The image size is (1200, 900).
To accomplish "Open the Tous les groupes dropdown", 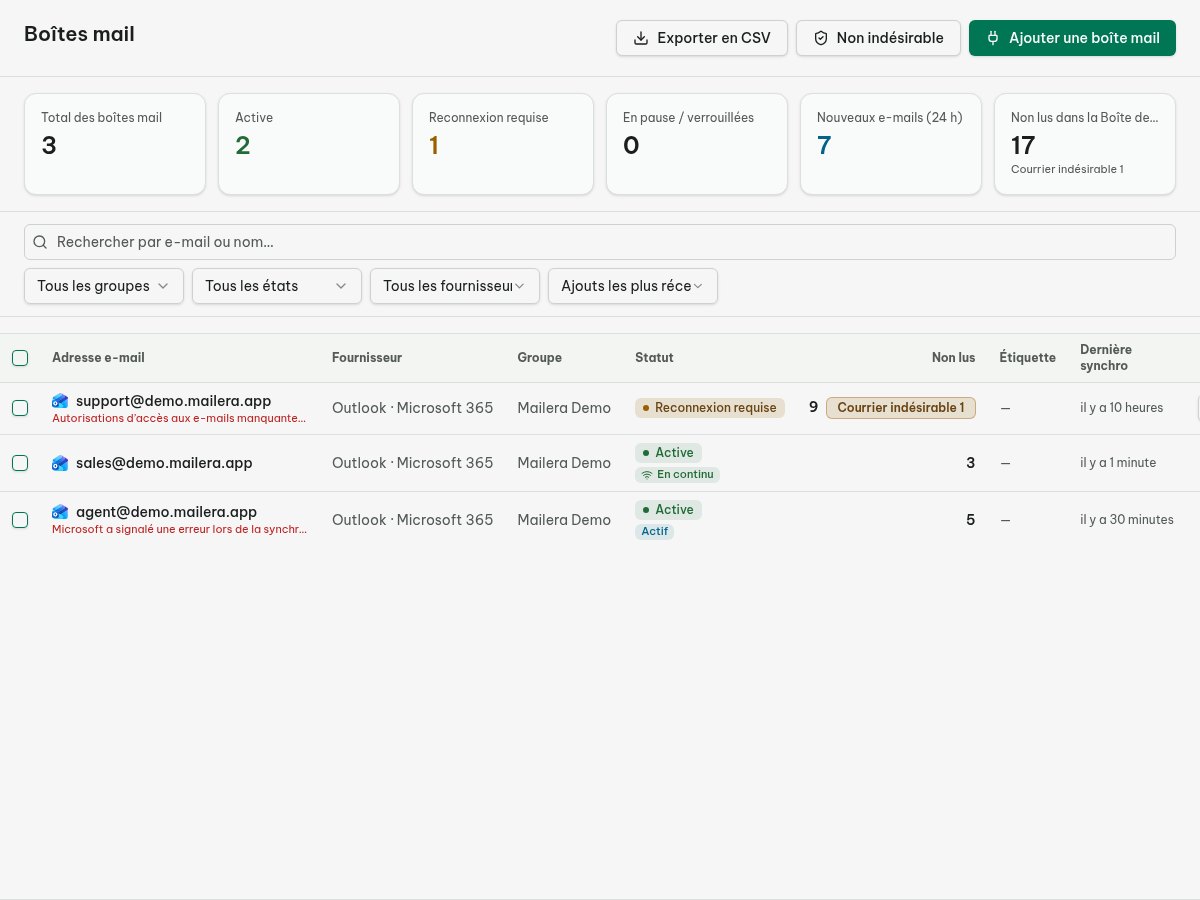I will point(104,286).
